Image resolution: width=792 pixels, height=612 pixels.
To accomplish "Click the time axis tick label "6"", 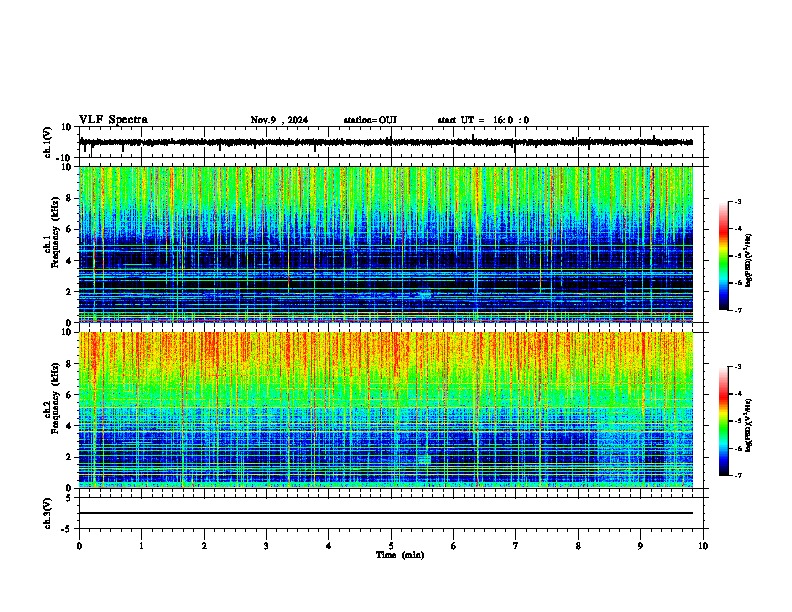I will pyautogui.click(x=454, y=546).
